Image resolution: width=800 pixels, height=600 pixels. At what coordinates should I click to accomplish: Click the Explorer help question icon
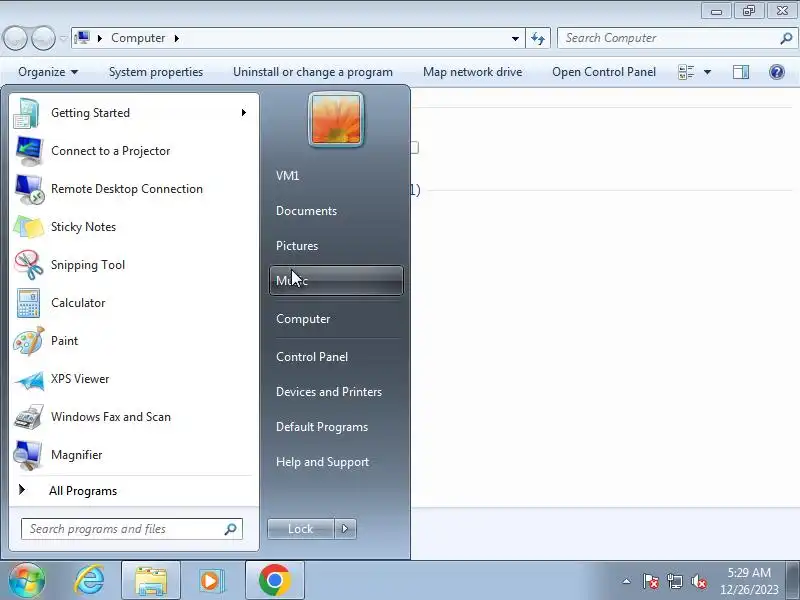pyautogui.click(x=777, y=72)
